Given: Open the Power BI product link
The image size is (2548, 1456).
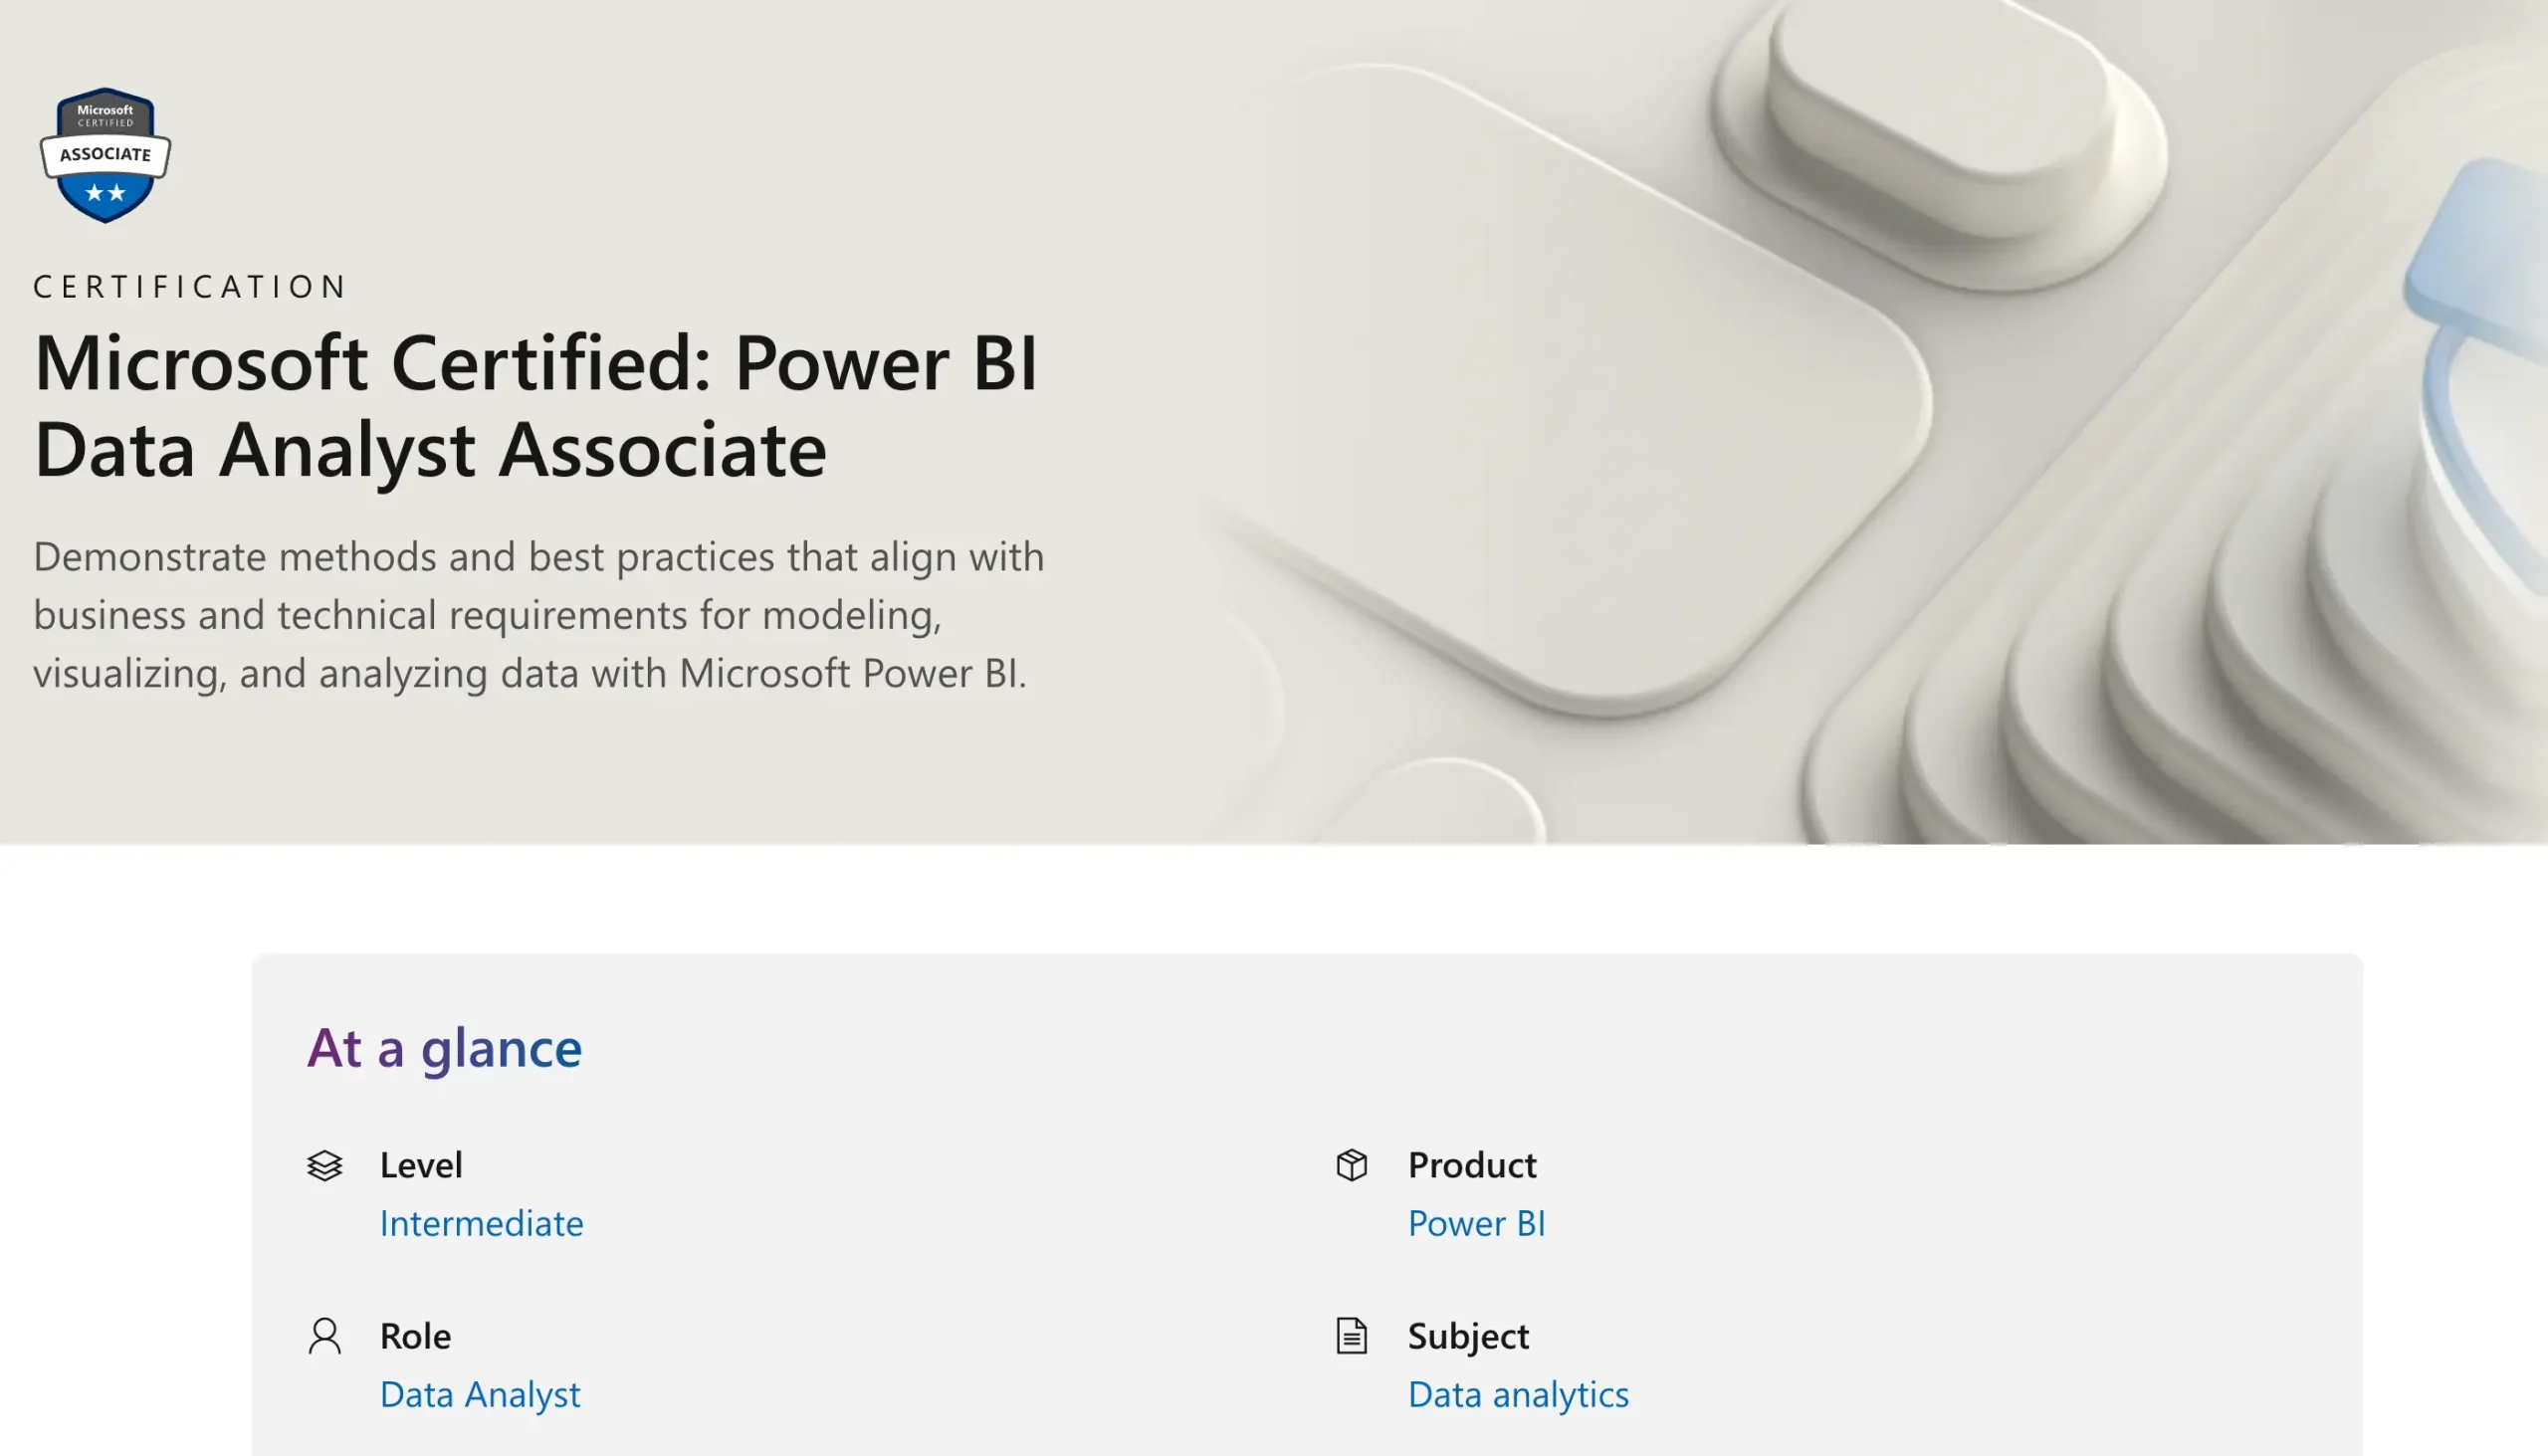Looking at the screenshot, I should click(1476, 1223).
